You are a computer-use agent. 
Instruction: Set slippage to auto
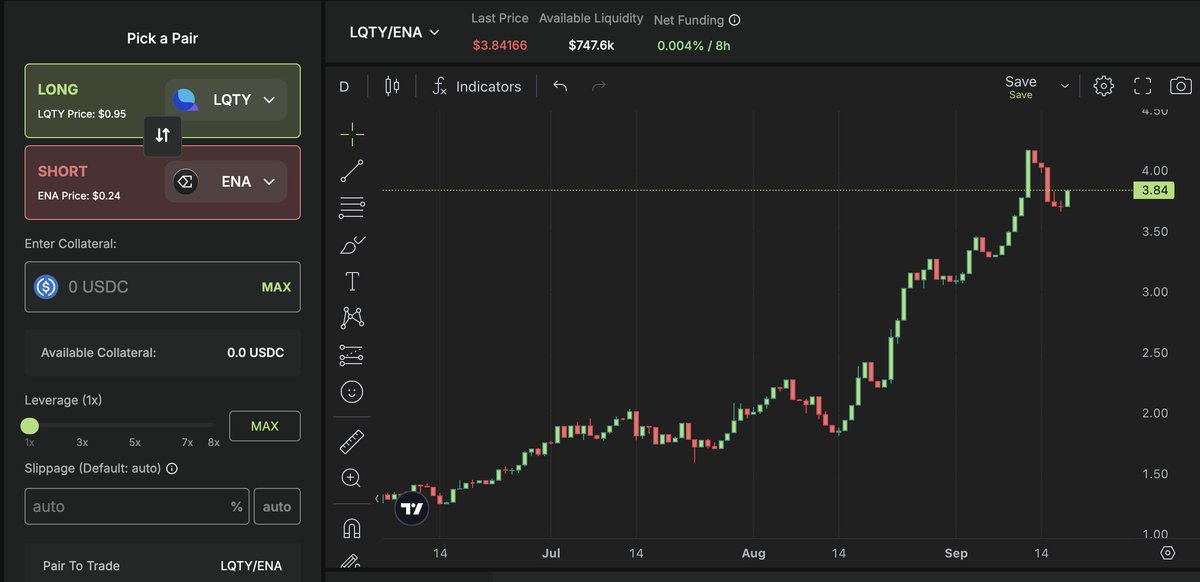click(x=277, y=507)
